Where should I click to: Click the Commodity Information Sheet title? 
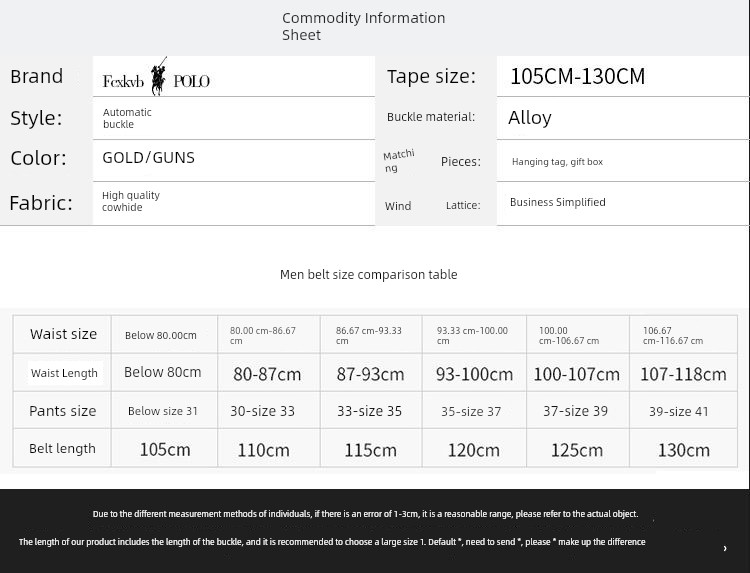(363, 26)
